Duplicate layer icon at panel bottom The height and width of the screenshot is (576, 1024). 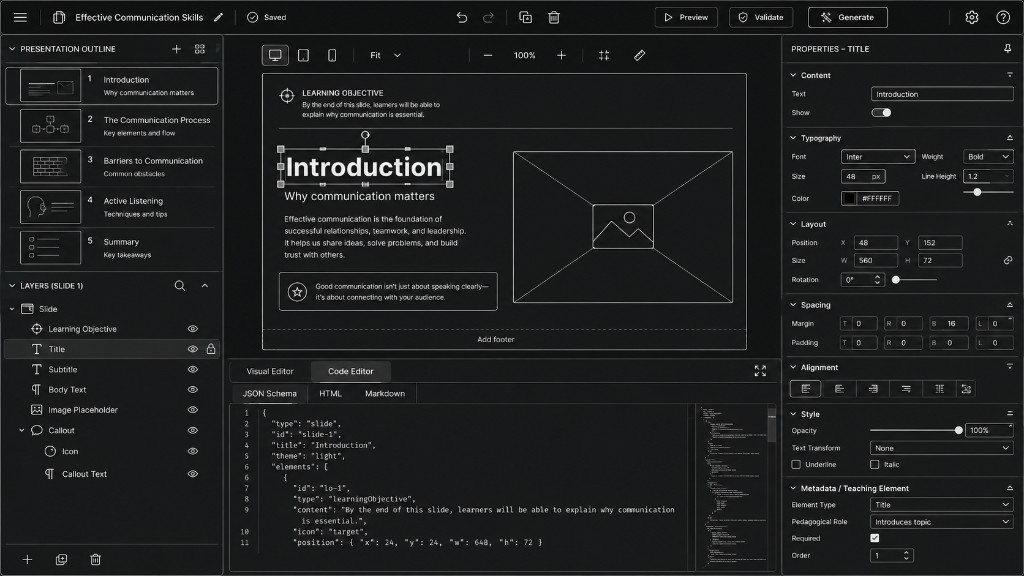(x=61, y=560)
